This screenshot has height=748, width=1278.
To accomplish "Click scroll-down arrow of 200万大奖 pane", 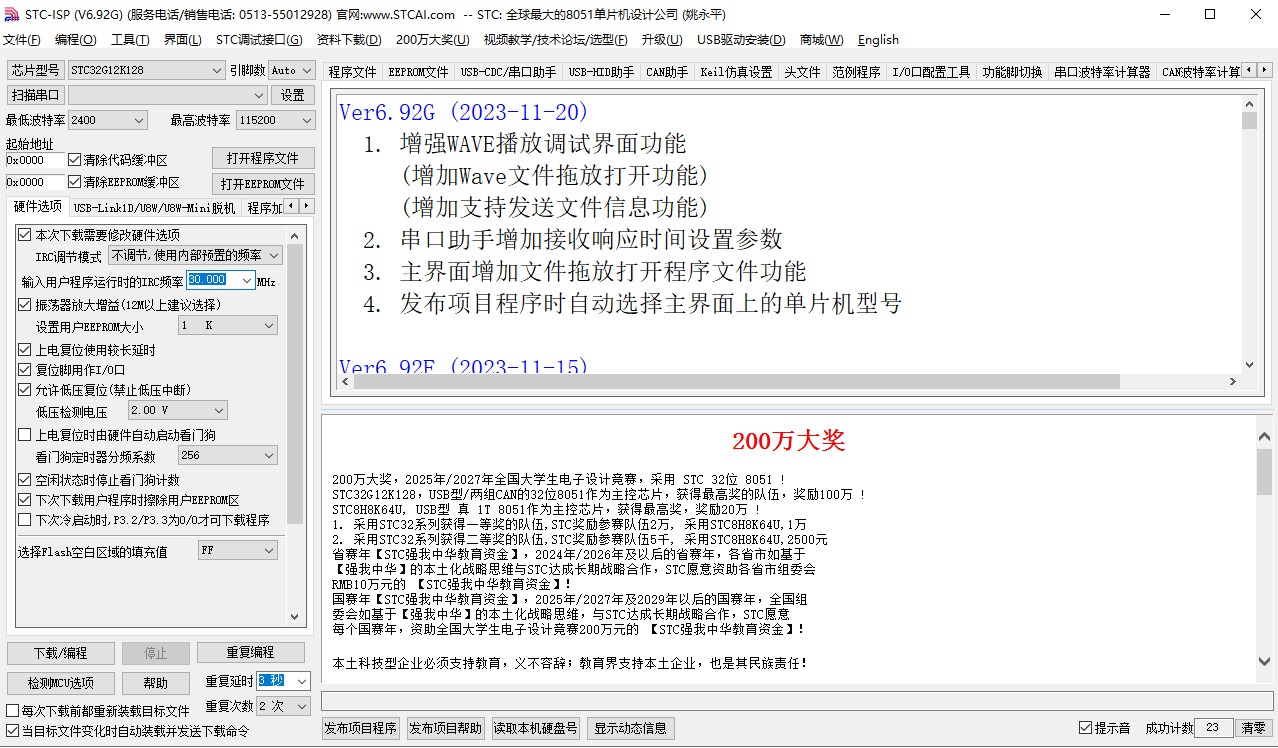I will click(x=1265, y=661).
